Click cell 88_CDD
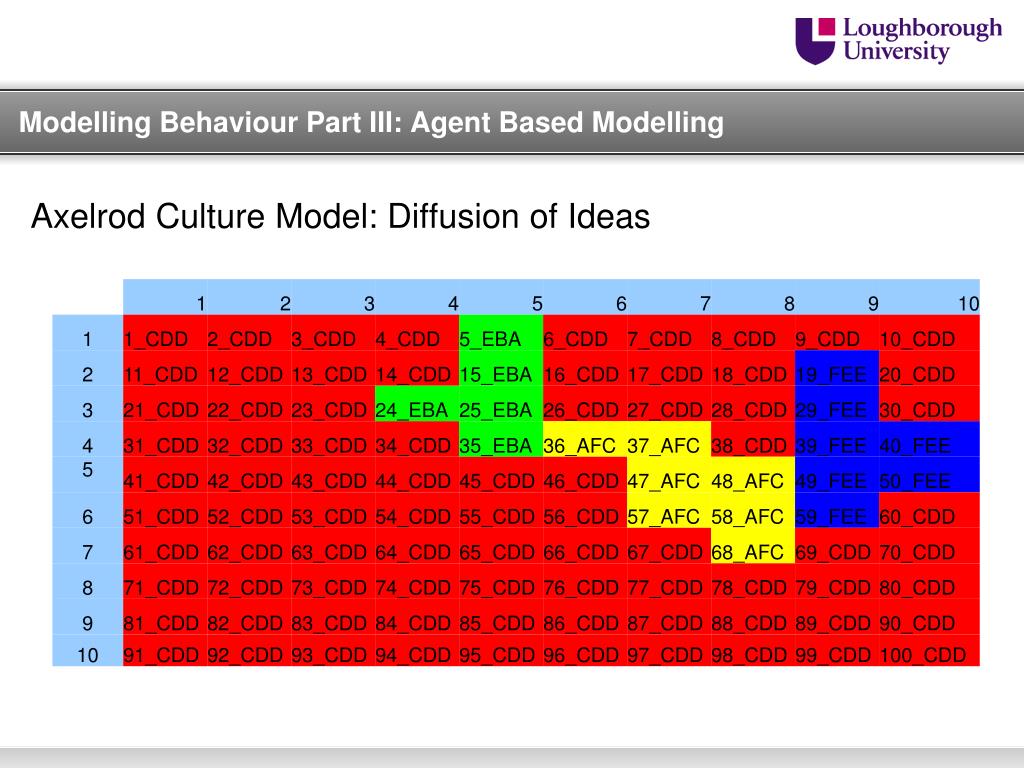 (x=753, y=616)
